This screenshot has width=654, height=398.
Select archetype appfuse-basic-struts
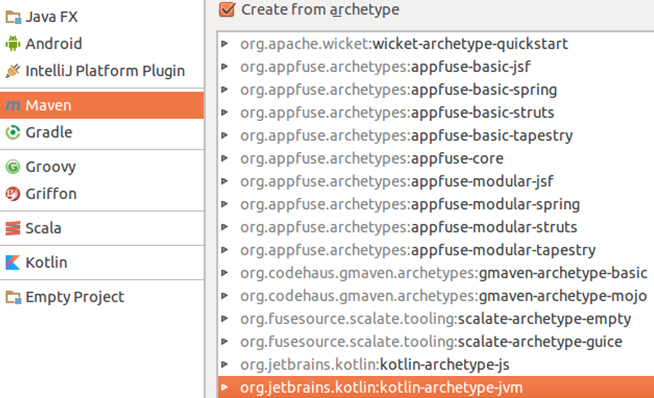click(397, 113)
